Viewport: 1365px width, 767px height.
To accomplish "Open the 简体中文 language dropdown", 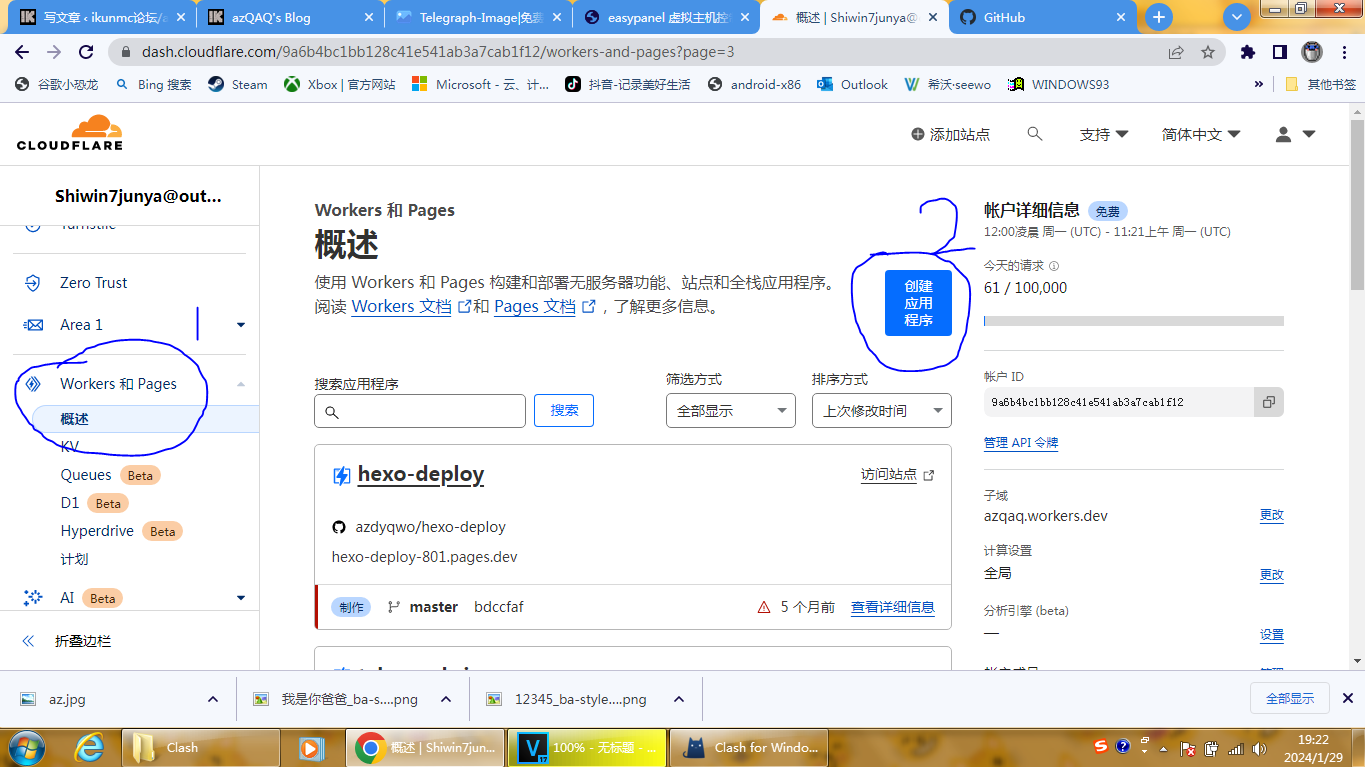I will coord(1200,134).
